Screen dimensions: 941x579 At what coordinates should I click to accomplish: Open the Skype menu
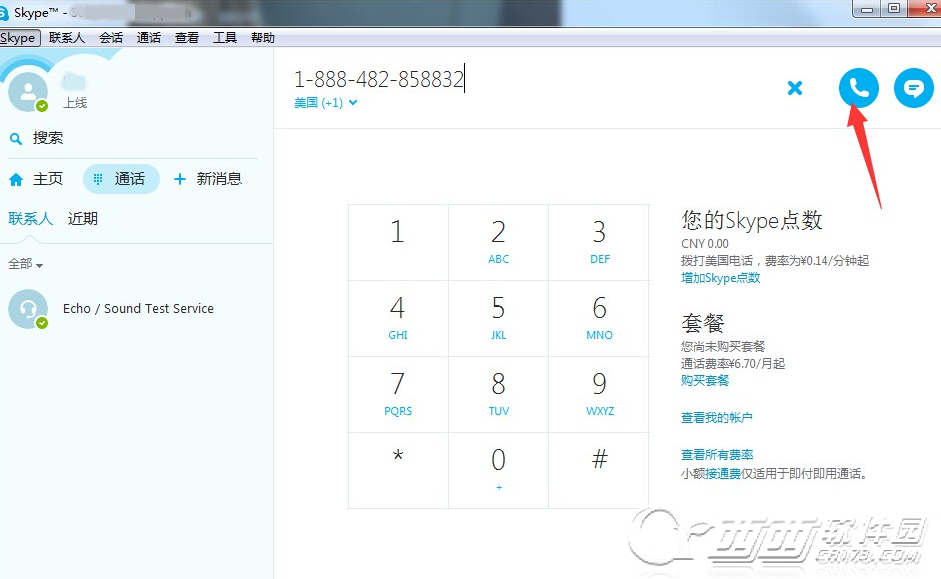pos(18,38)
